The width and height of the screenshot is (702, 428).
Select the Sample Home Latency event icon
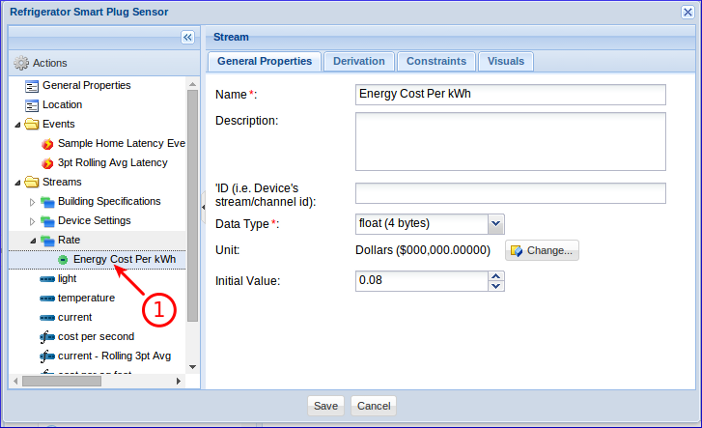click(47, 144)
